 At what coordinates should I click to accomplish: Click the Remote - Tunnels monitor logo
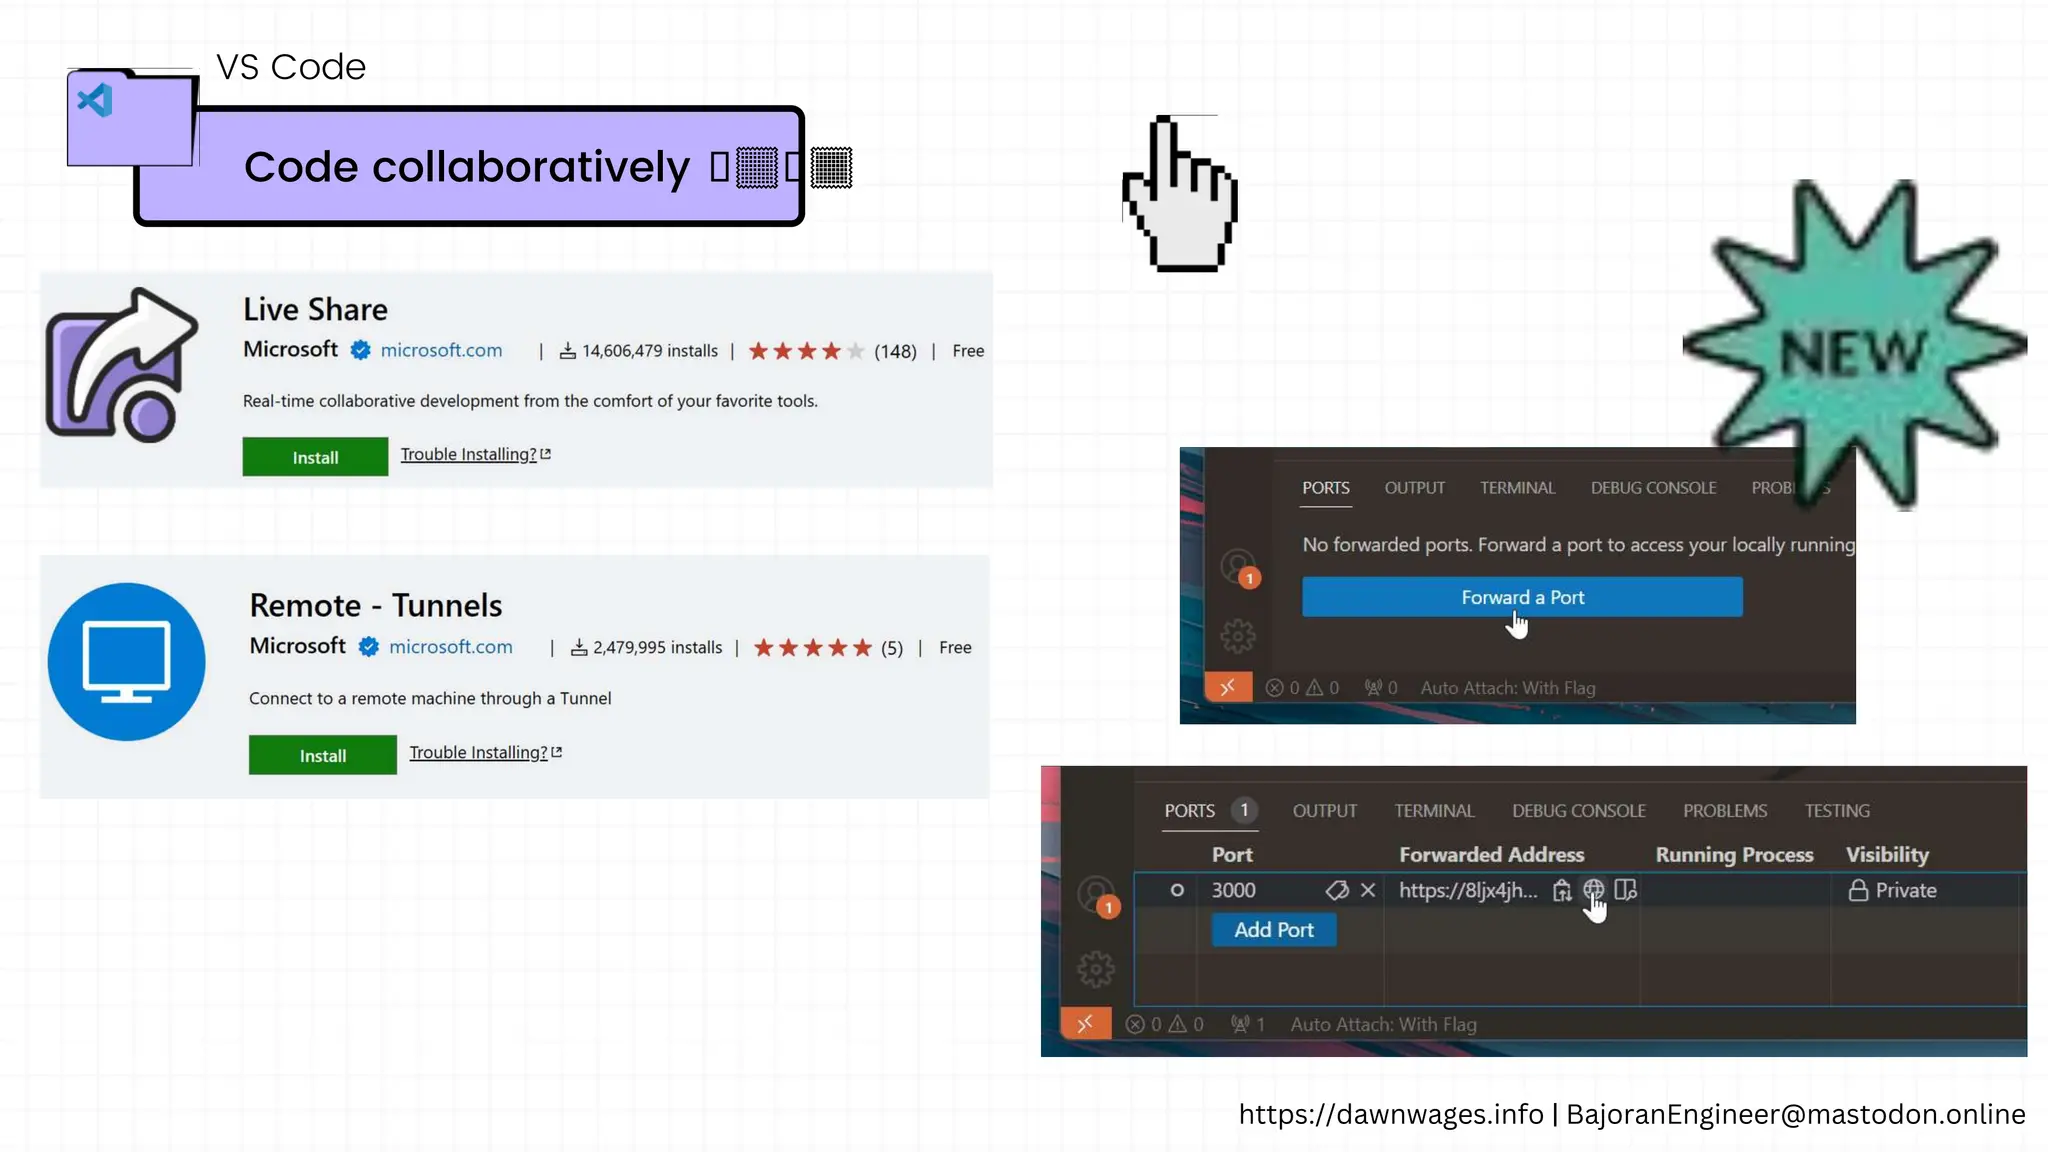(127, 662)
